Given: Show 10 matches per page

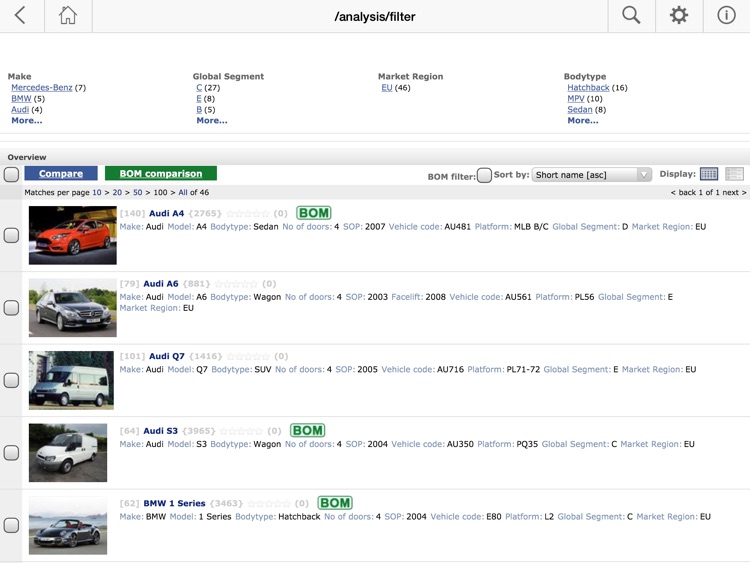Looking at the screenshot, I should (97, 192).
